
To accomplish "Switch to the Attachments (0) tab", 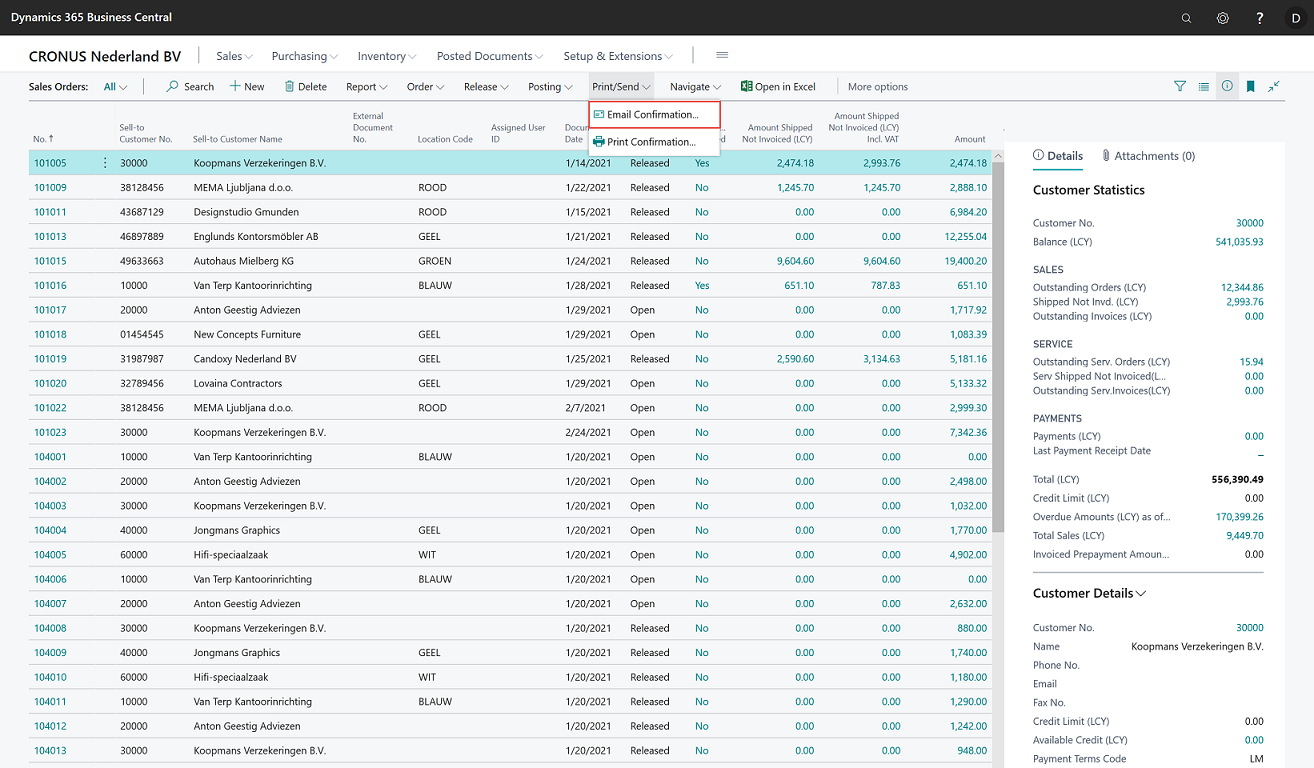I will (1148, 156).
